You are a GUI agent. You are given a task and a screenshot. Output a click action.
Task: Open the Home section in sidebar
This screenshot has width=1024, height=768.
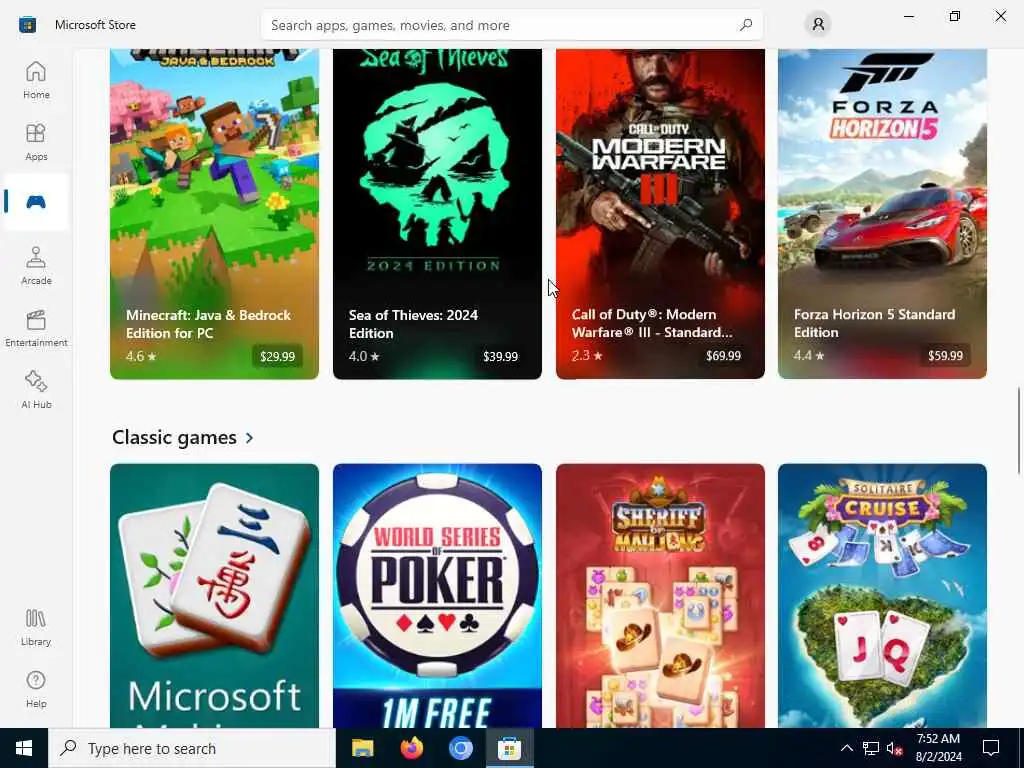click(x=36, y=80)
